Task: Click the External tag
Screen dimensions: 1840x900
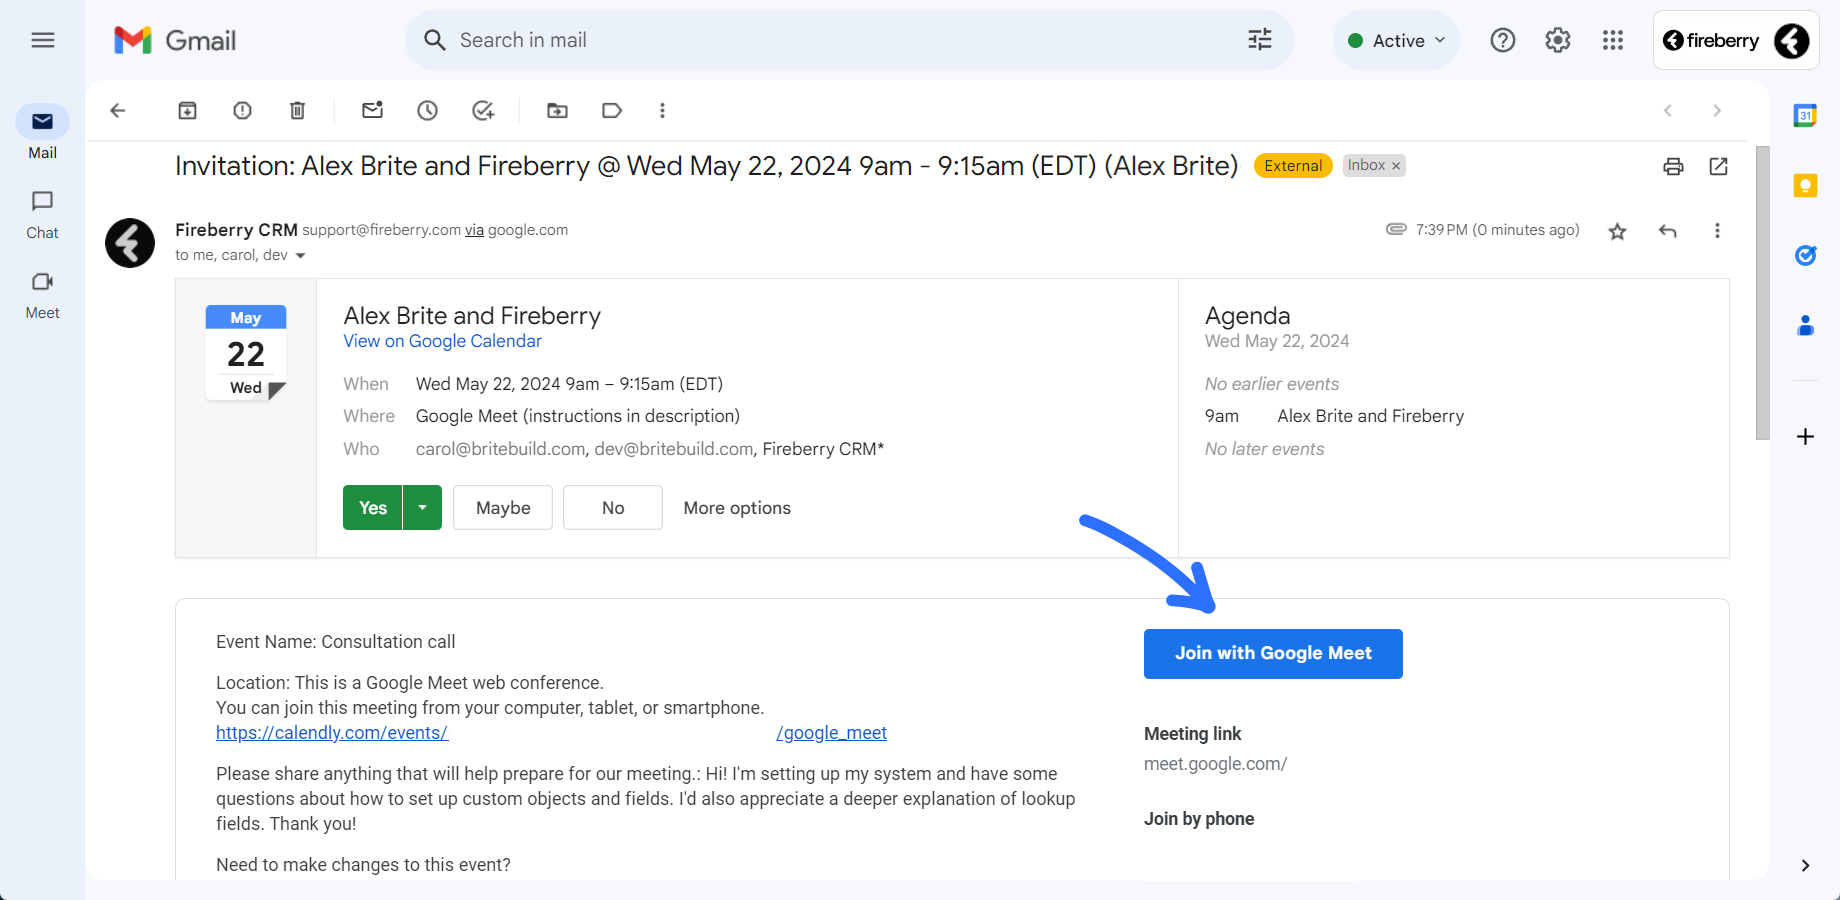Action: point(1293,166)
